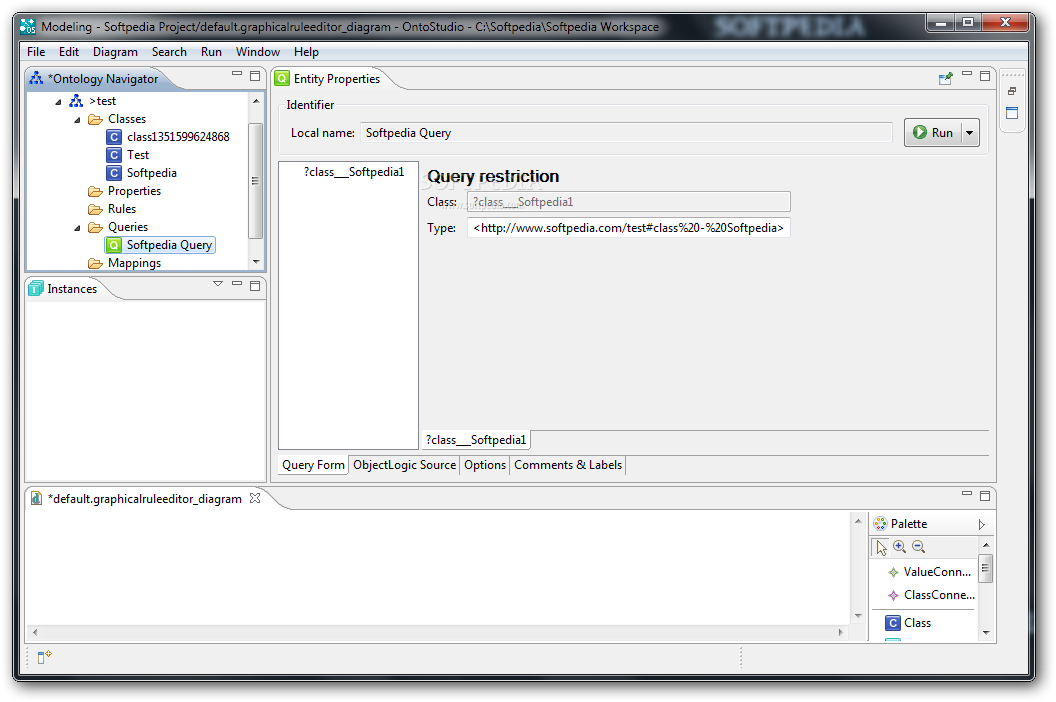Click the restore icon in right trim bar
The width and height of the screenshot is (1056, 702).
click(1012, 91)
